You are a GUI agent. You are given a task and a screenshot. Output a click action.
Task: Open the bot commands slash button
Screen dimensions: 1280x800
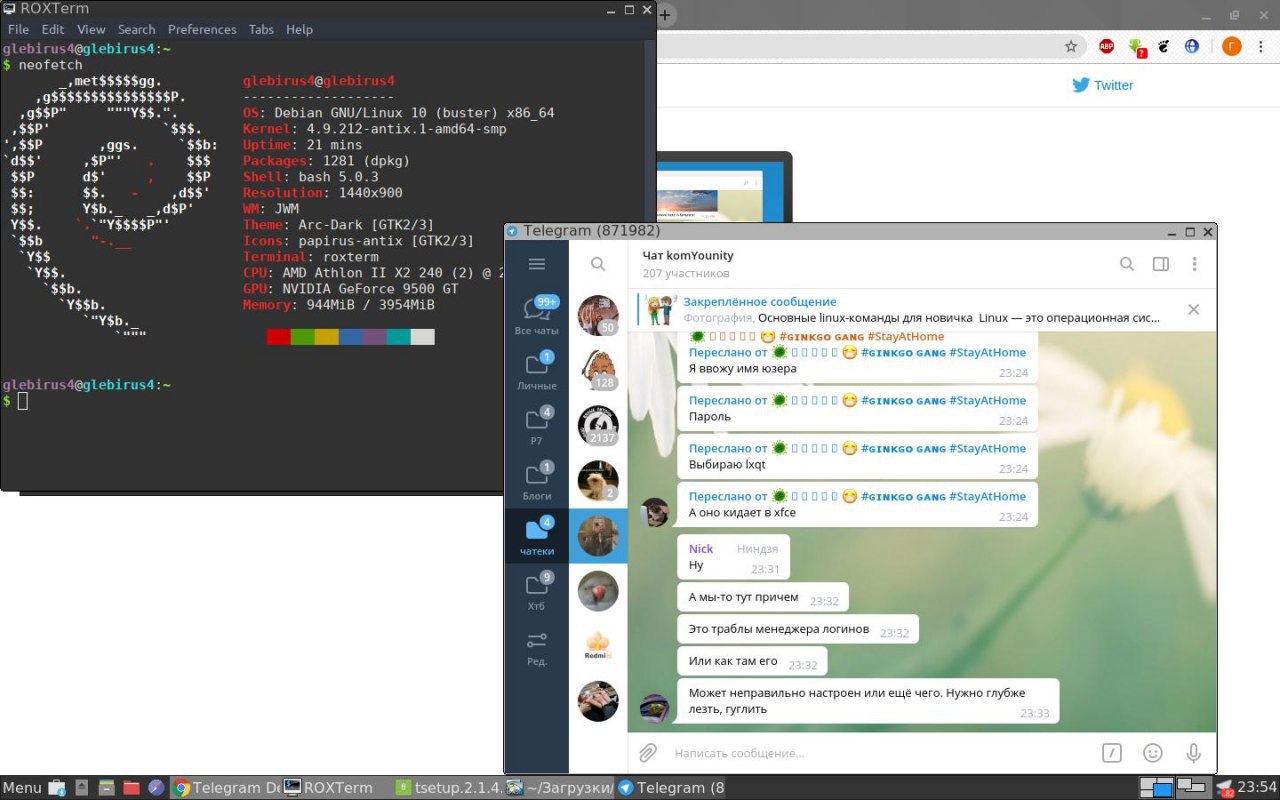tap(1112, 753)
